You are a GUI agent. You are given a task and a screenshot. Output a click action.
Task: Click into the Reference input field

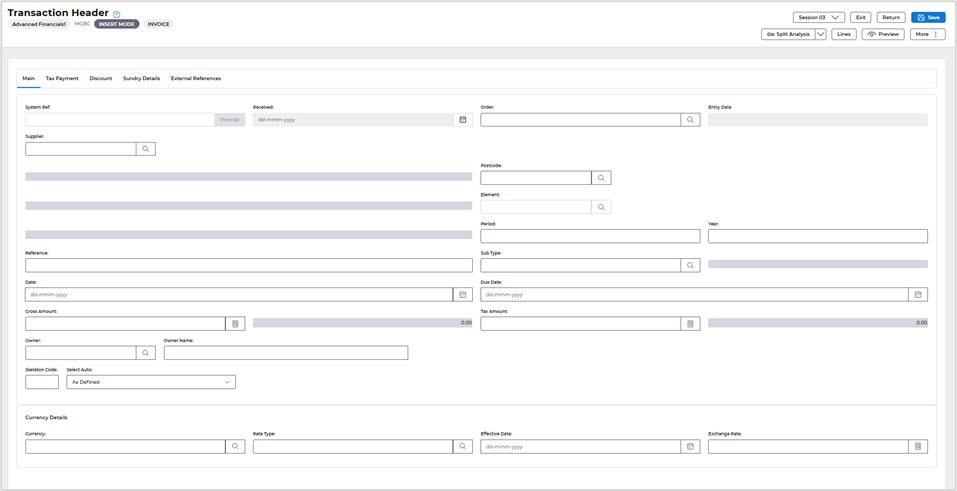[249, 266]
